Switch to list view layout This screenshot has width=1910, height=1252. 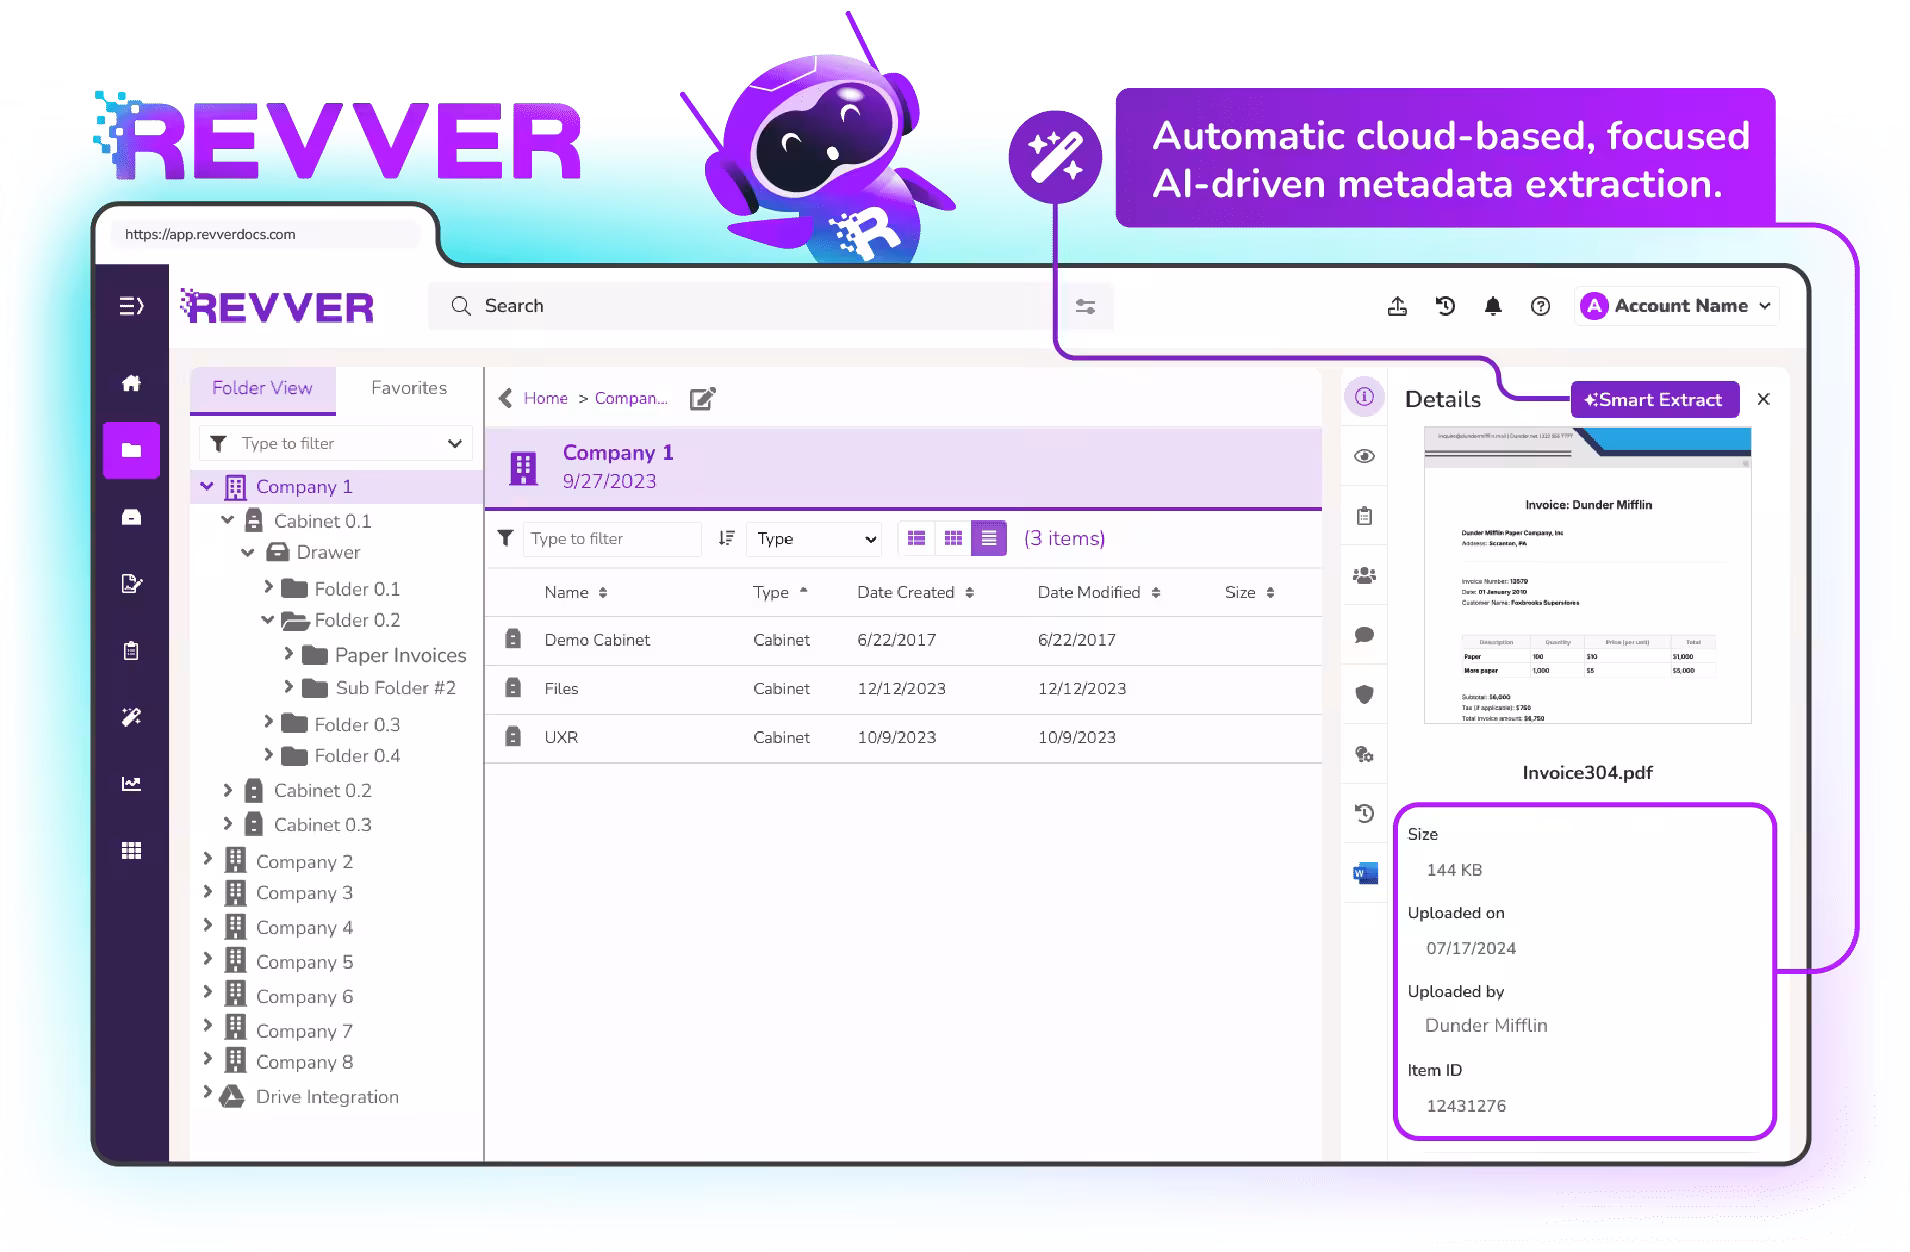(x=916, y=538)
